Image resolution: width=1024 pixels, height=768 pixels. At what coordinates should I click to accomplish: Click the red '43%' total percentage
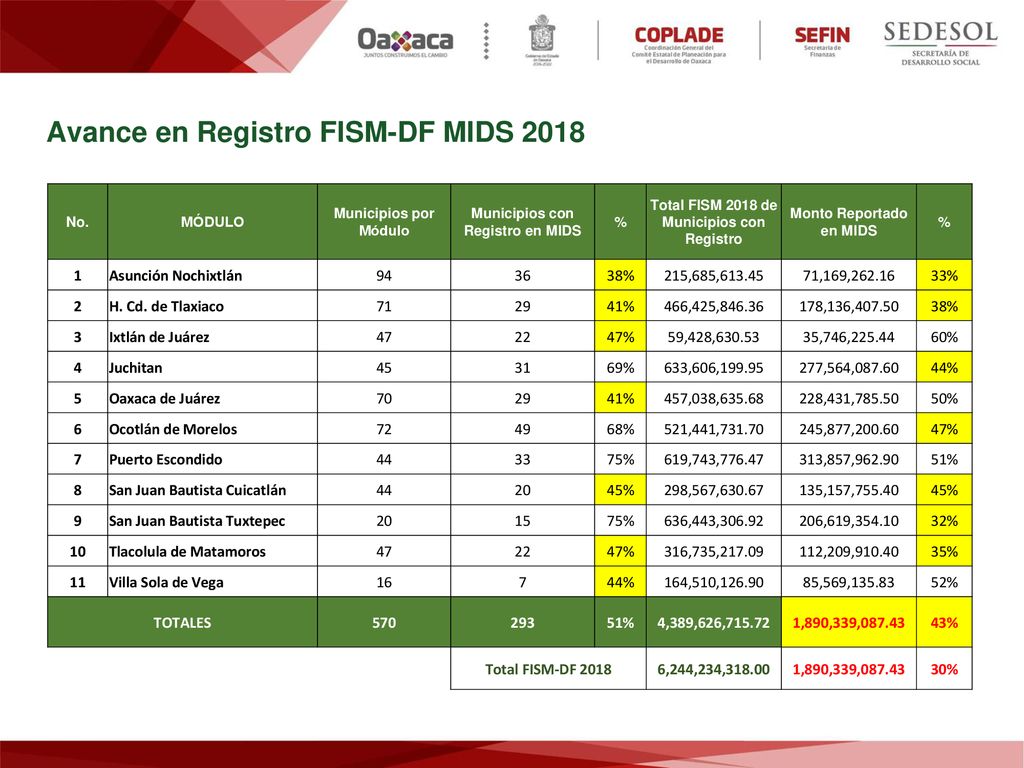(x=944, y=623)
